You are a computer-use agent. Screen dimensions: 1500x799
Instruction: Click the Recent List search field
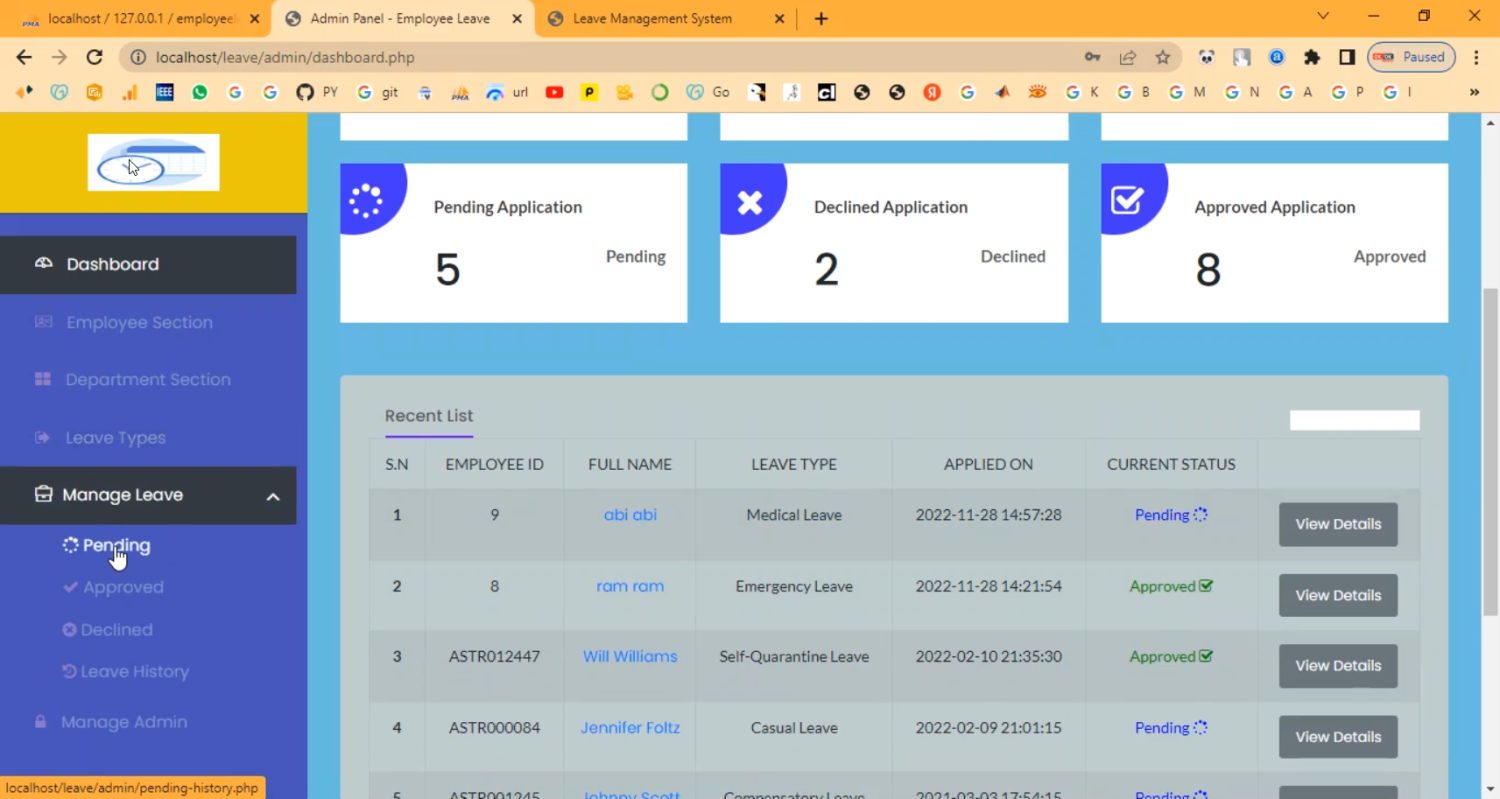click(1354, 420)
